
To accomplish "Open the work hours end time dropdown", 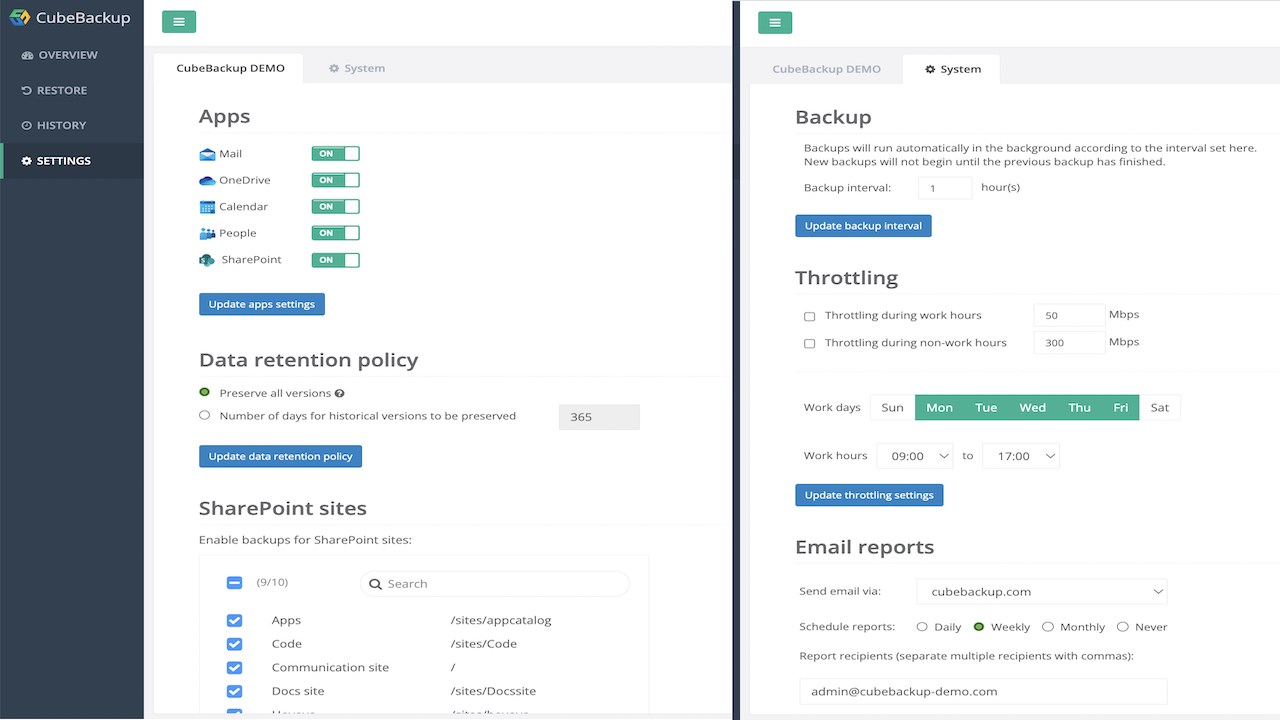I will [1021, 456].
